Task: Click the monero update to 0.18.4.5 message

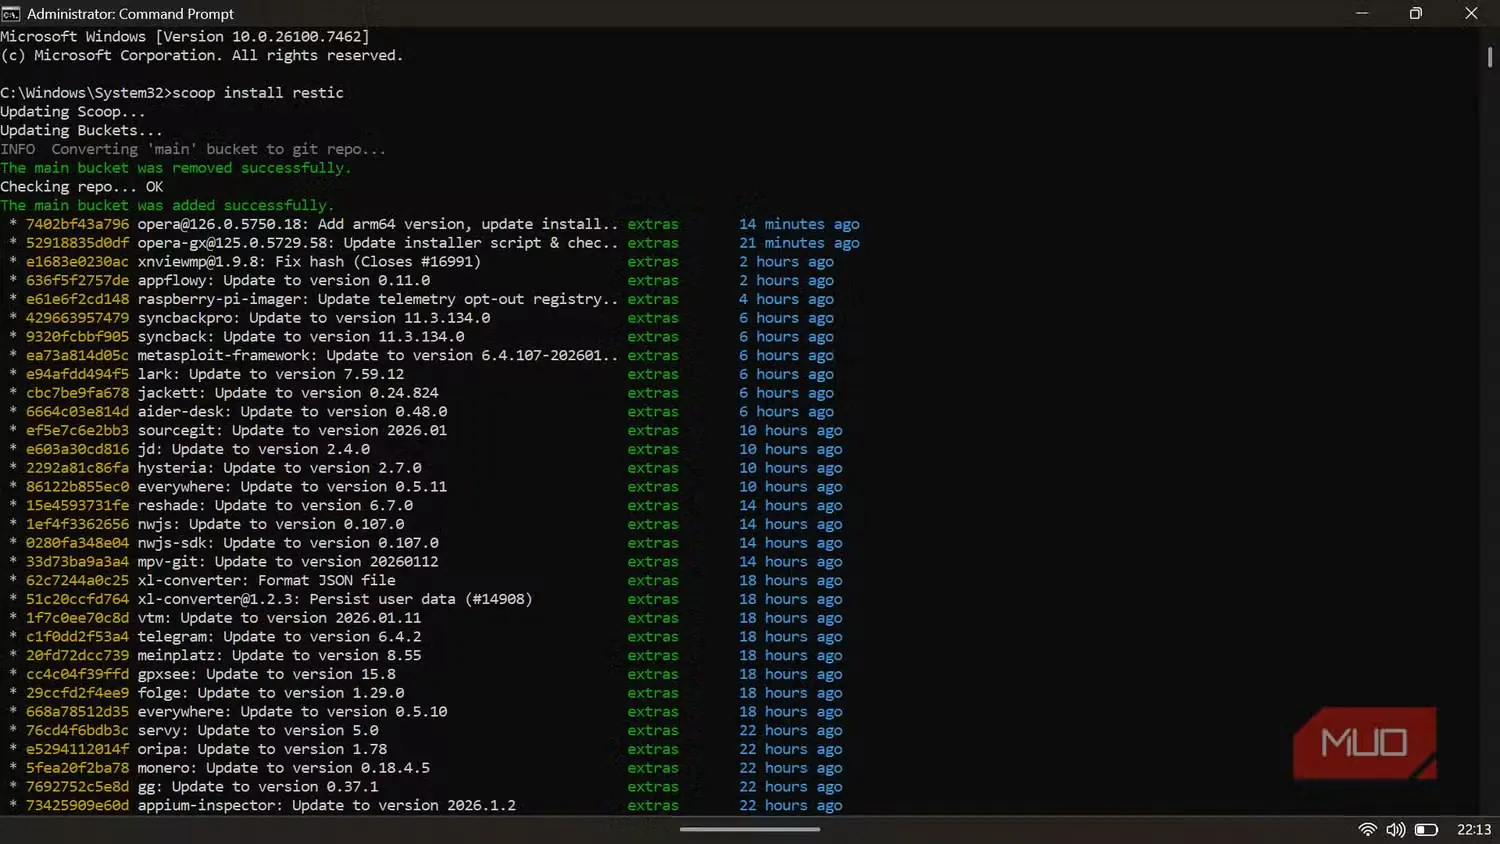Action: pos(284,768)
